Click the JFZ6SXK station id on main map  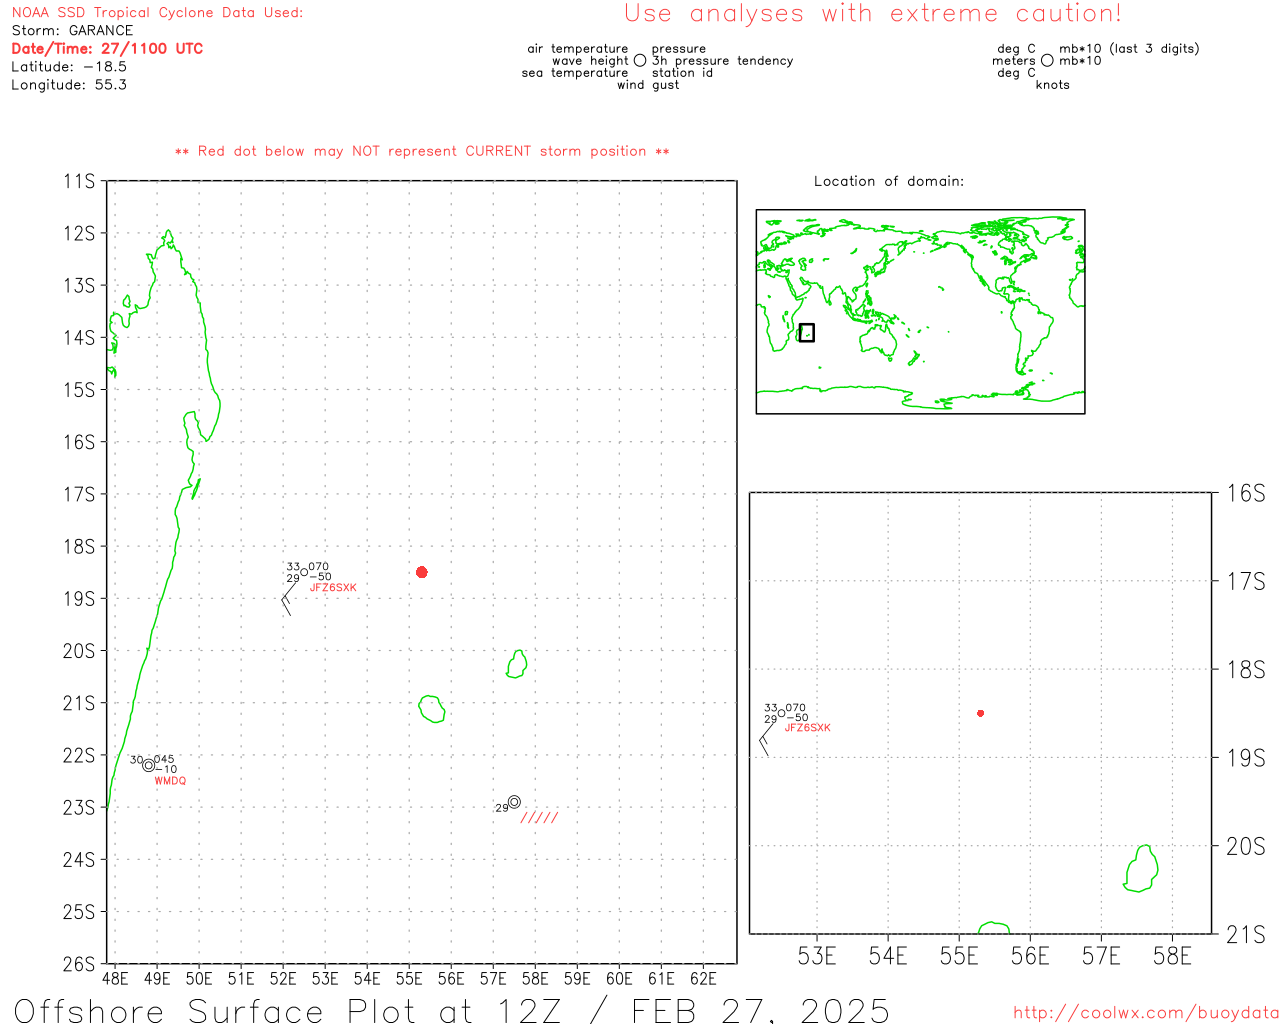[x=333, y=588]
